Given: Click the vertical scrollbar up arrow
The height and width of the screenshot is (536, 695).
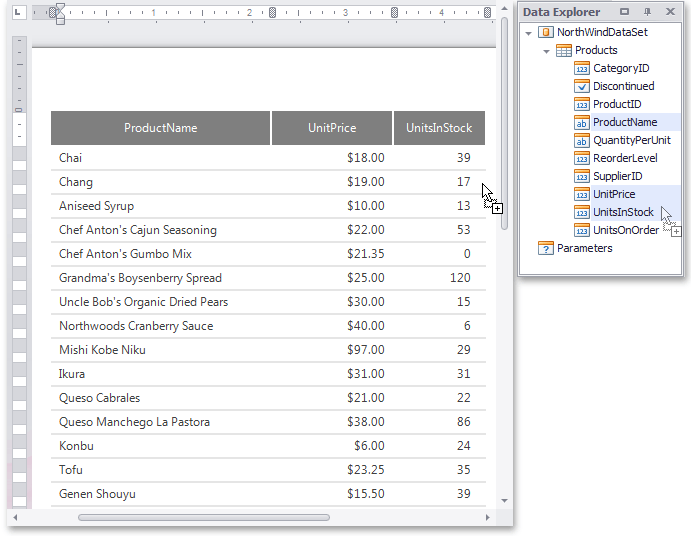Looking at the screenshot, I should pos(504,8).
